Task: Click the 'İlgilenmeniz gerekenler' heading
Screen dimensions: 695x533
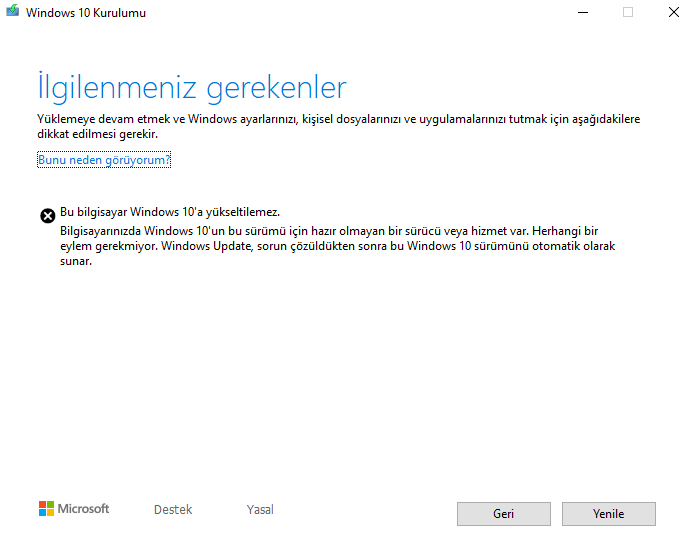Action: point(191,87)
